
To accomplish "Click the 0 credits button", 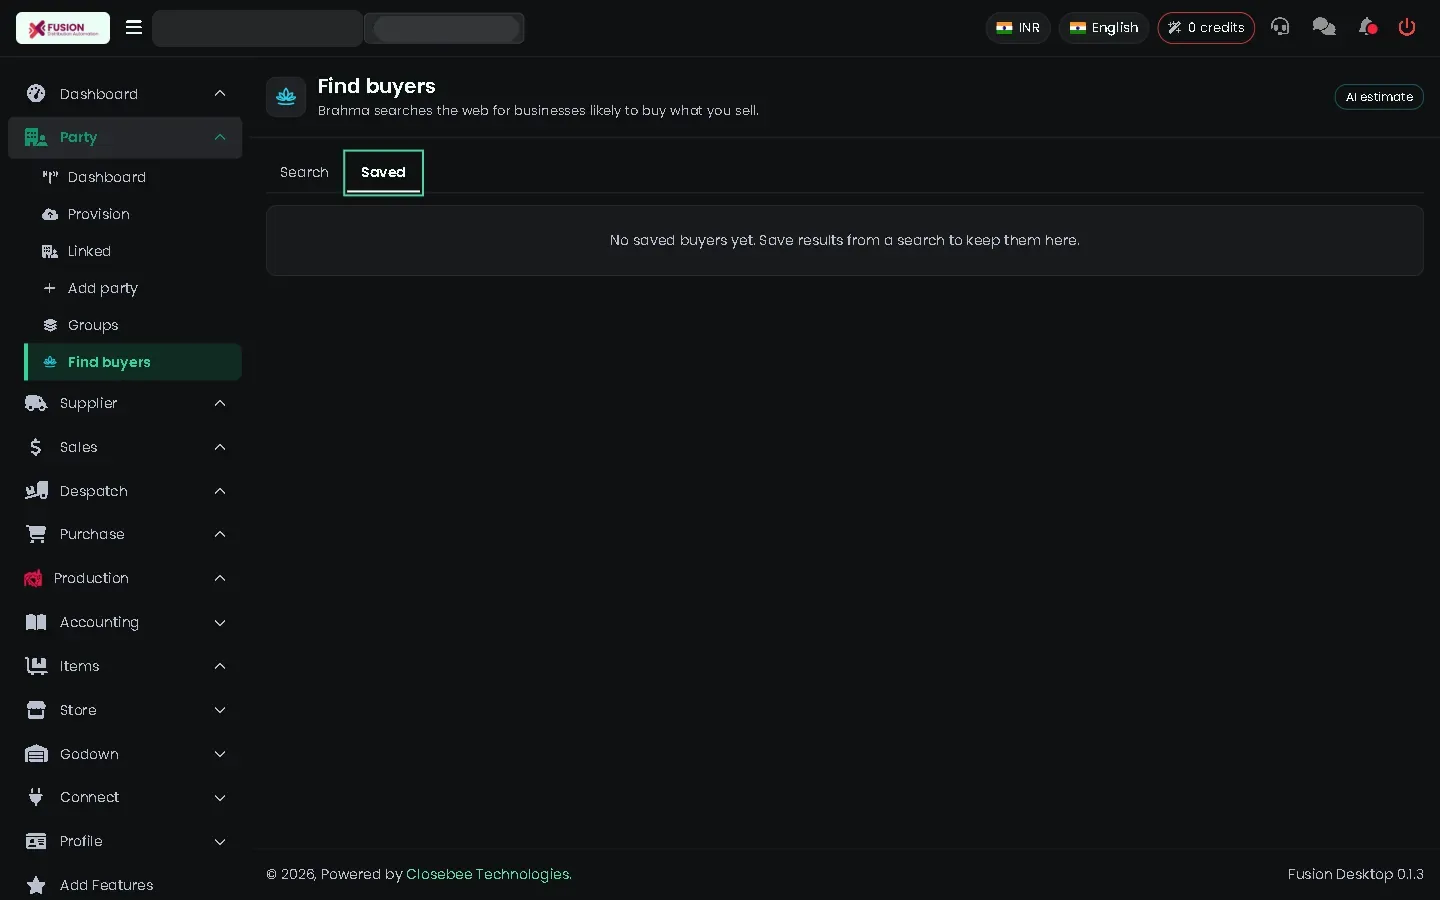I will 1206,28.
